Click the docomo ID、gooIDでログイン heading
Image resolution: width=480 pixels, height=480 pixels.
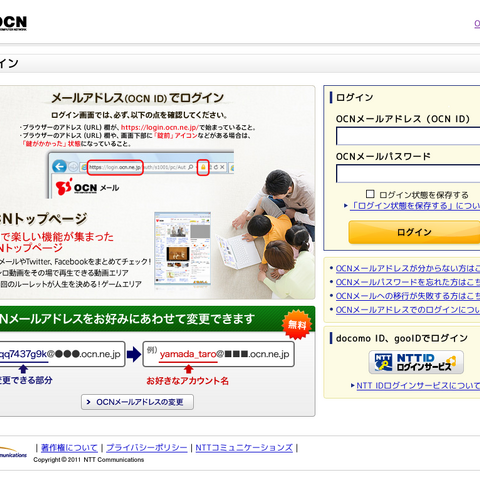point(402,338)
